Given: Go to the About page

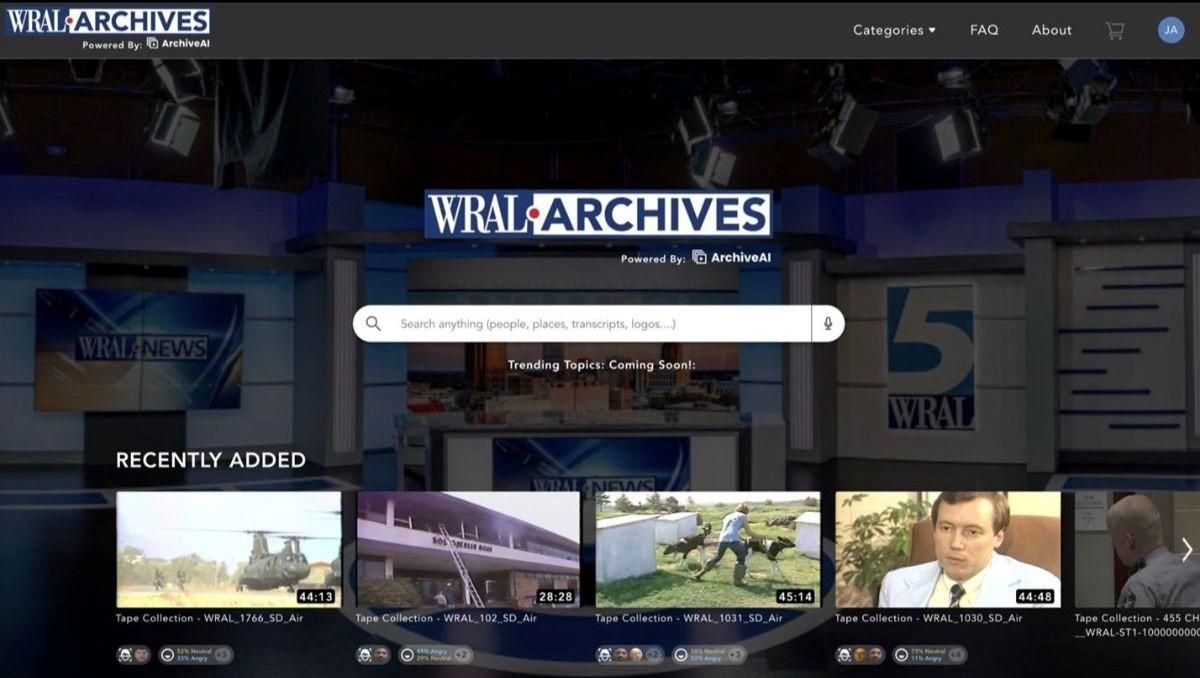Looking at the screenshot, I should (x=1051, y=30).
